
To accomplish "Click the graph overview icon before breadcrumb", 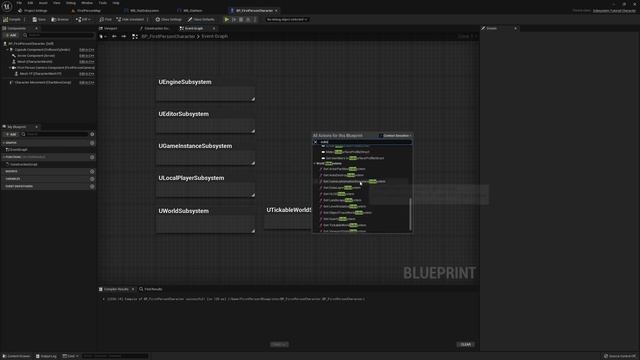I will (x=135, y=36).
